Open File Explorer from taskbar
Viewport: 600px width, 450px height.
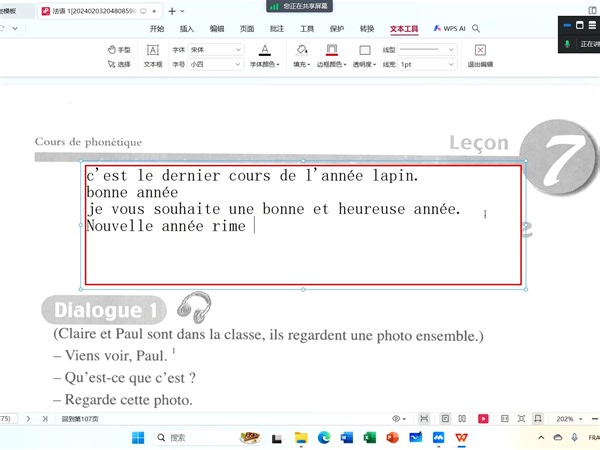(301, 438)
